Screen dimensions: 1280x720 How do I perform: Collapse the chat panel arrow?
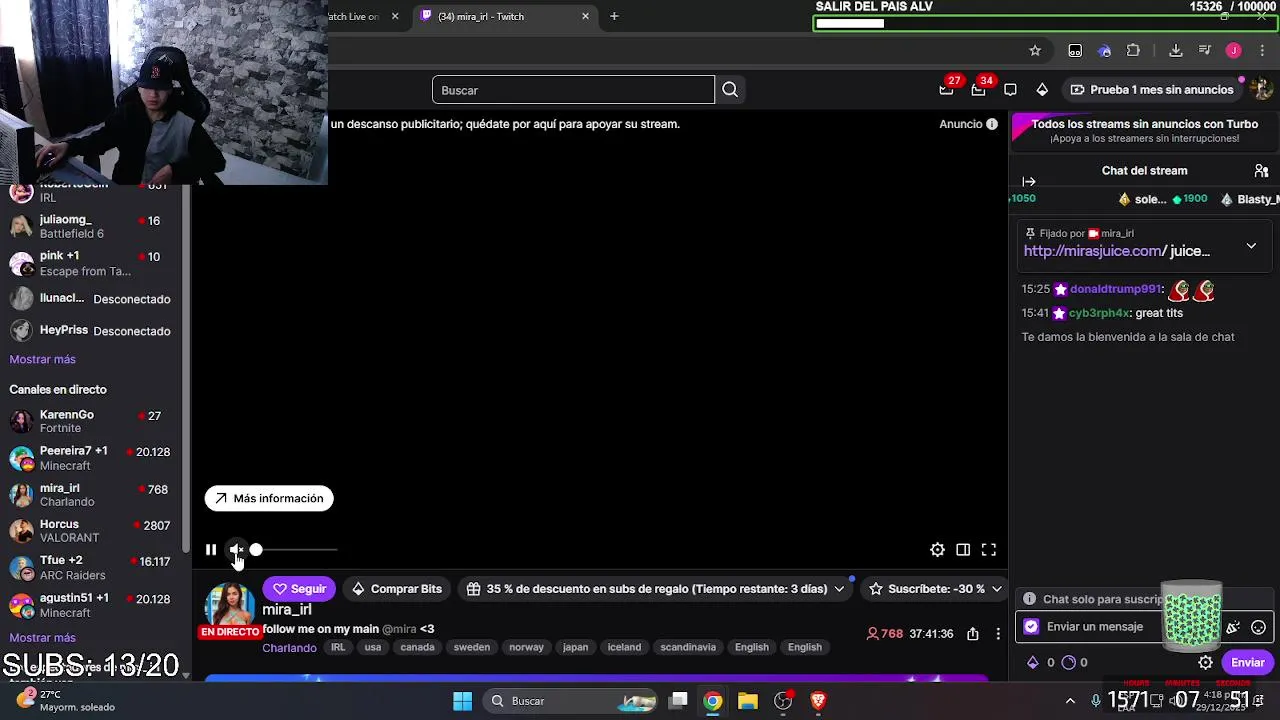point(1029,181)
